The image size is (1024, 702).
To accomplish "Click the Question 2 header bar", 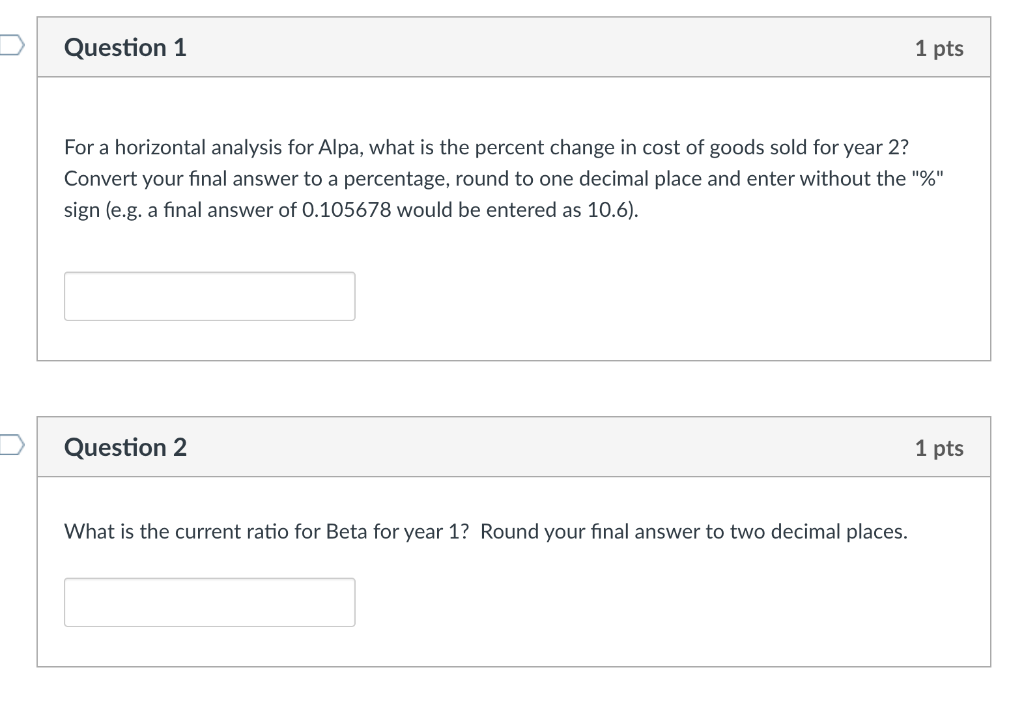I will pos(512,447).
